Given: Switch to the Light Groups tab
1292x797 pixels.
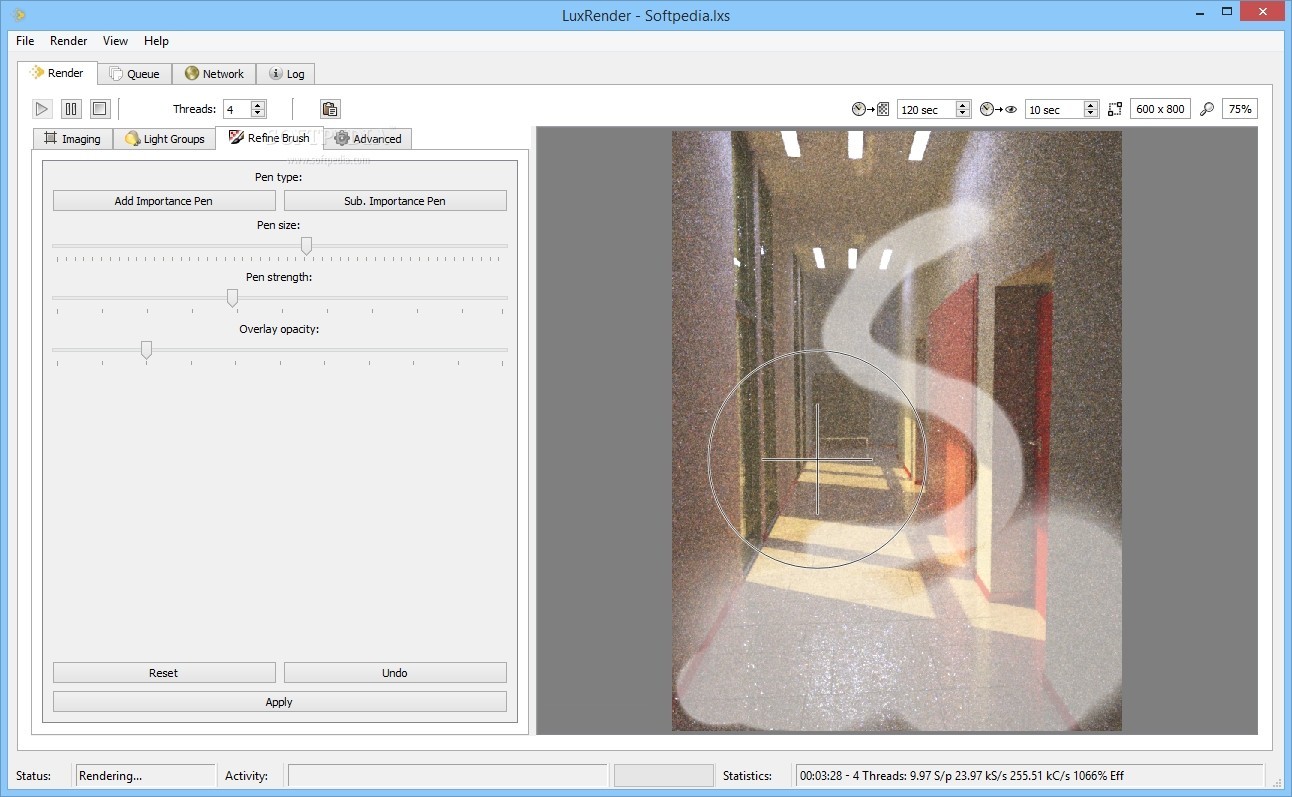Looking at the screenshot, I should 164,139.
